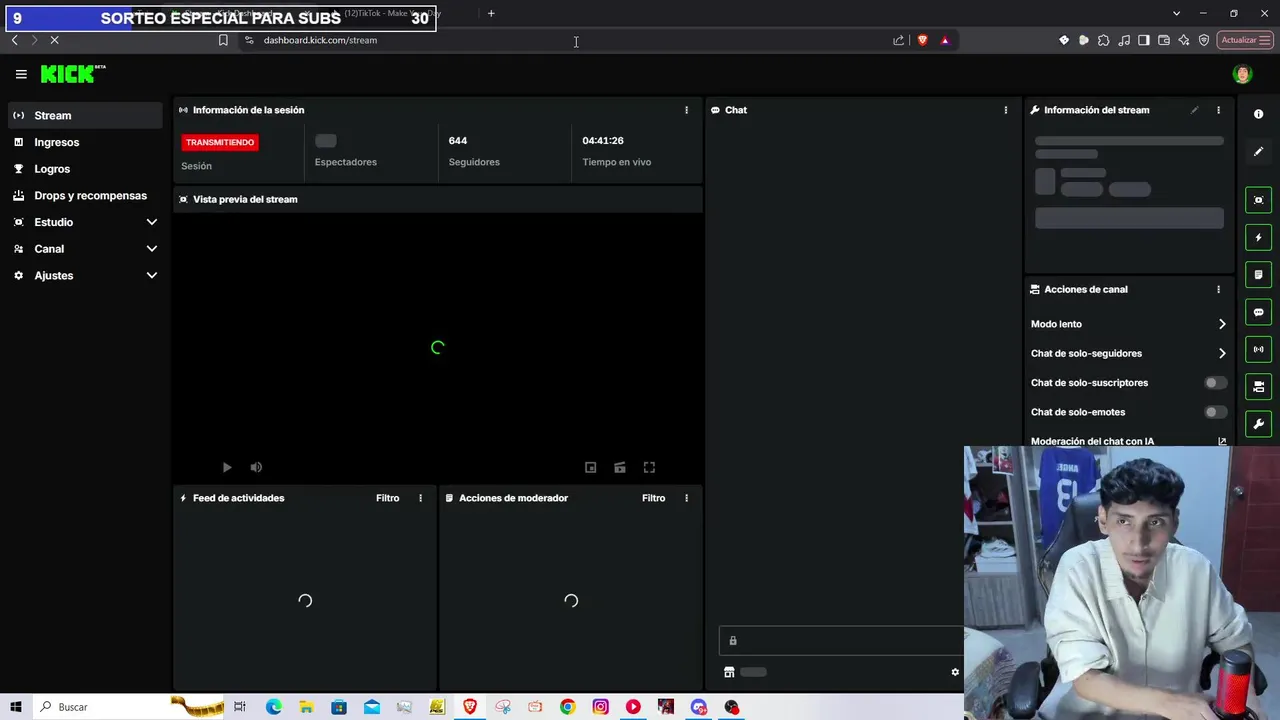Click the pencil edit icon in right rail
The height and width of the screenshot is (720, 1280).
click(1258, 152)
